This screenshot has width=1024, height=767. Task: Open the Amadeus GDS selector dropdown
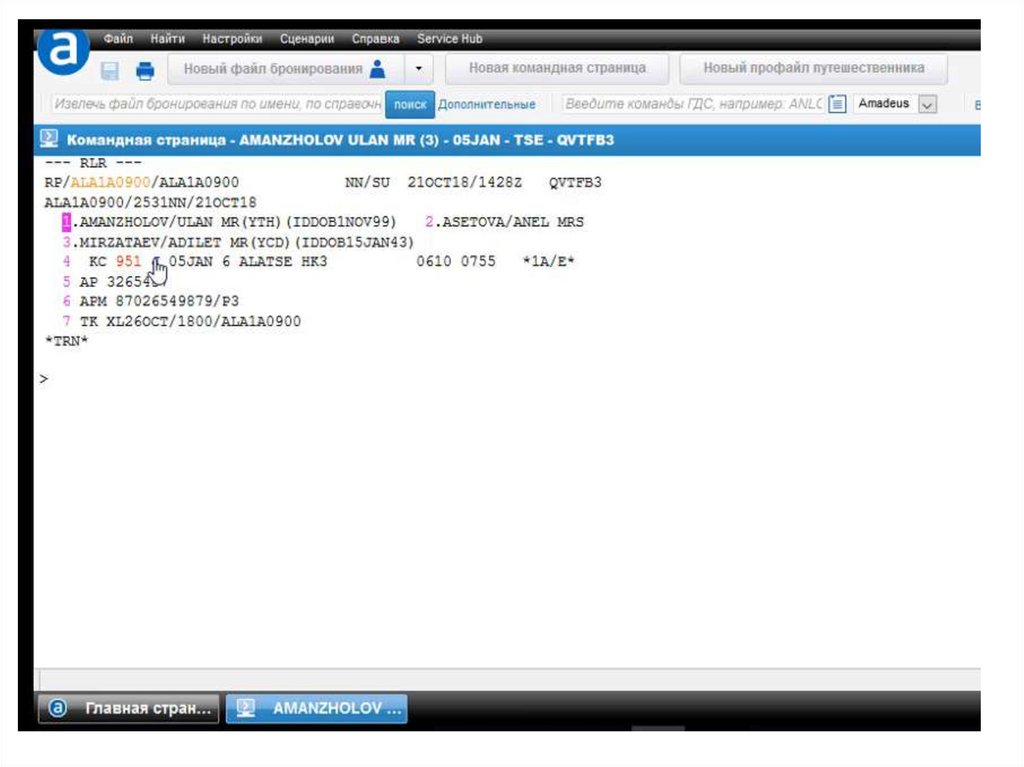click(x=927, y=104)
